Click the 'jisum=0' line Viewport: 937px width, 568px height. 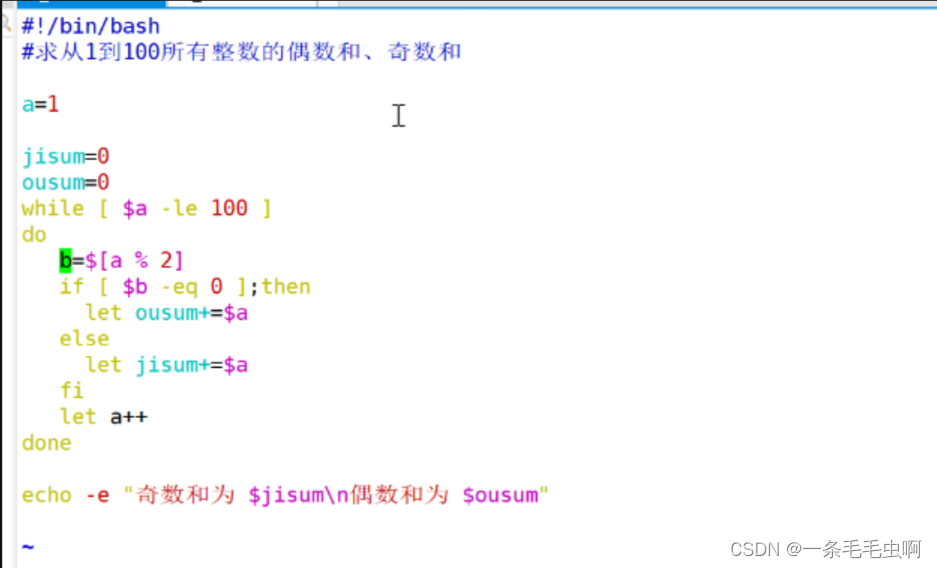65,156
